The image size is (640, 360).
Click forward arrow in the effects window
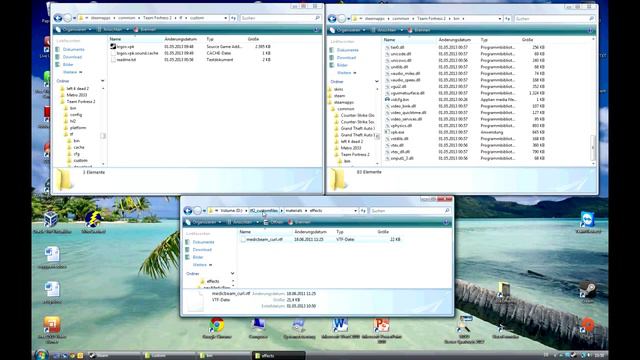pyautogui.click(x=197, y=211)
